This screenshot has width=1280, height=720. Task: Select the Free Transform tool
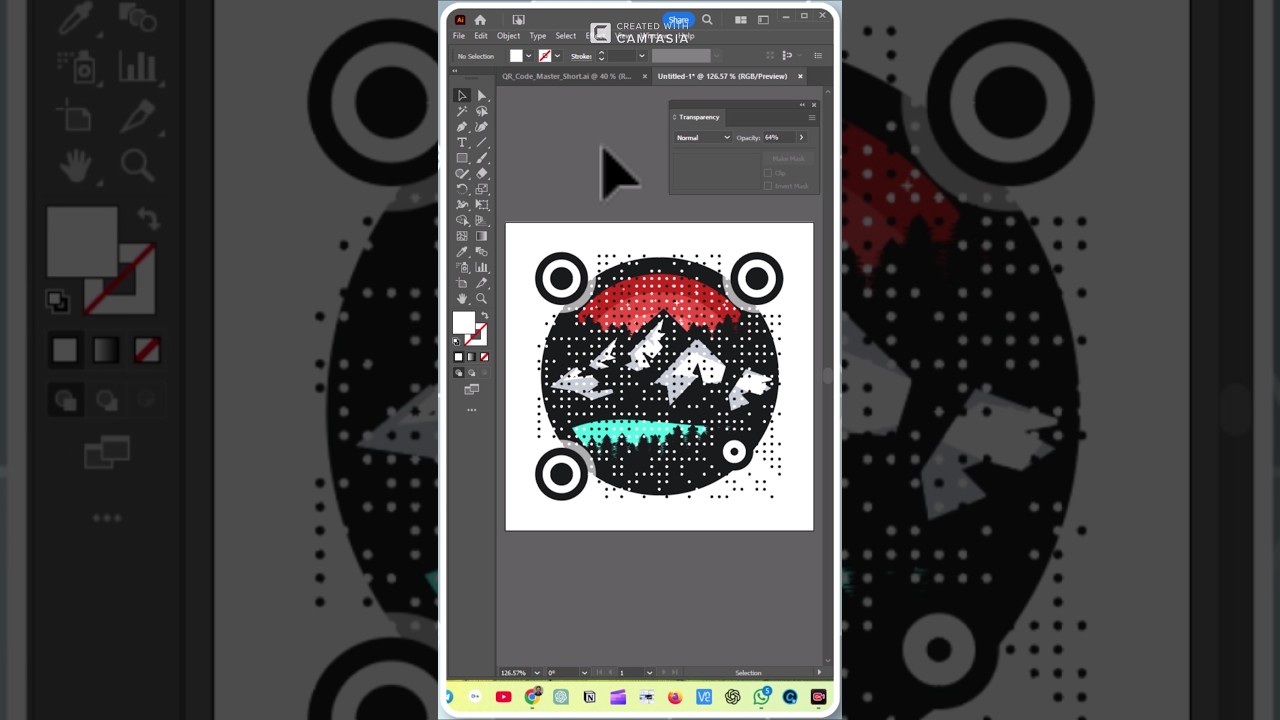tap(481, 204)
